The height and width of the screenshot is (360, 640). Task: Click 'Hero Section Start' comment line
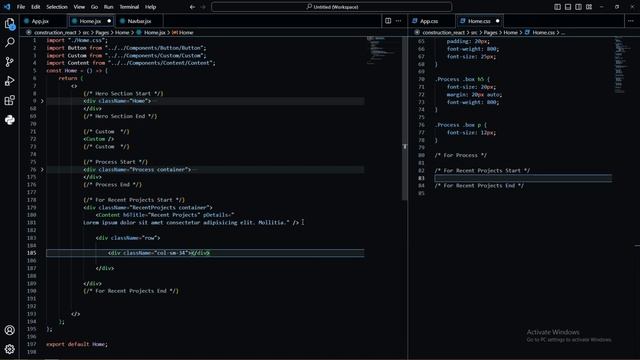pos(123,93)
